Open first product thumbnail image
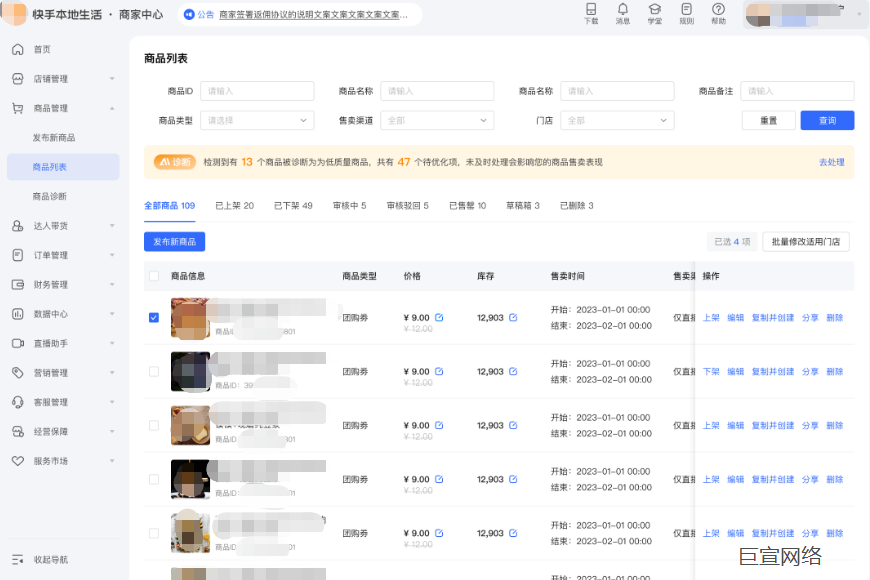This screenshot has height=580, width=870. pyautogui.click(x=190, y=318)
